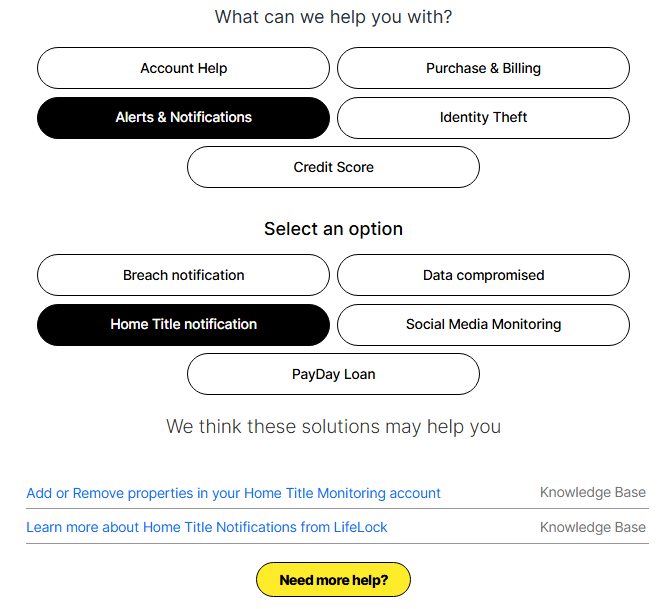Screen dimensions: 660x609
Task: Choose the Purchase & Billing topic
Action: click(483, 68)
